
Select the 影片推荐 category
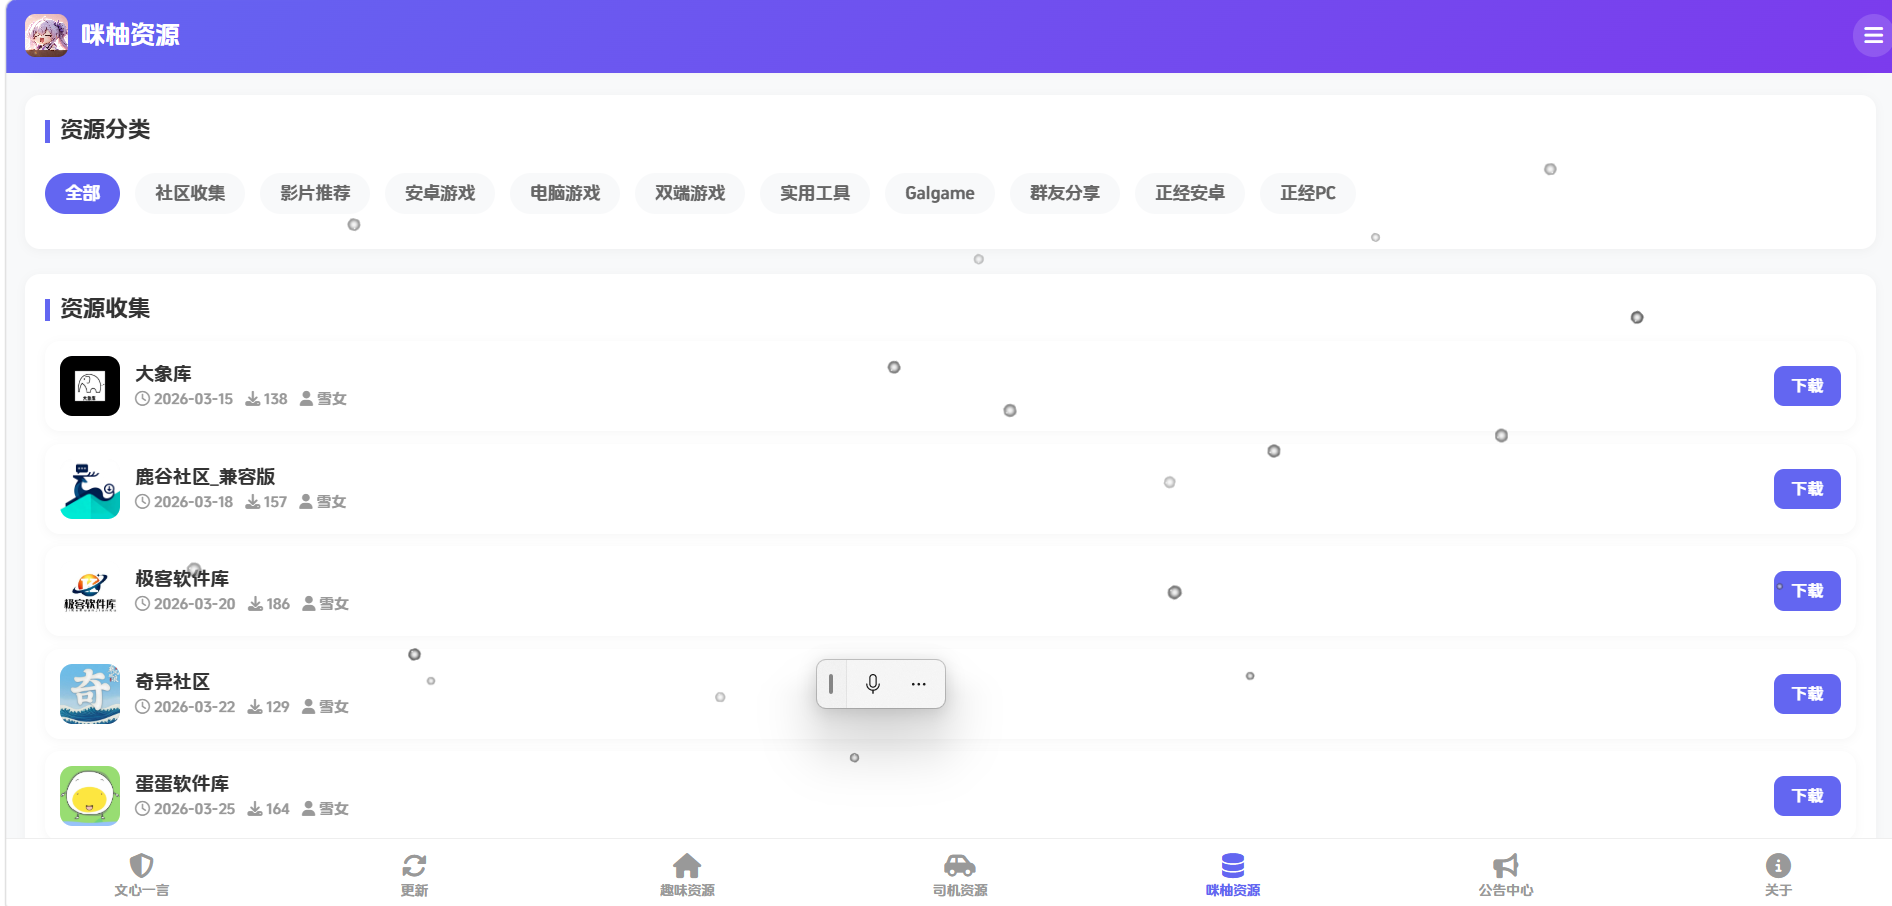315,193
